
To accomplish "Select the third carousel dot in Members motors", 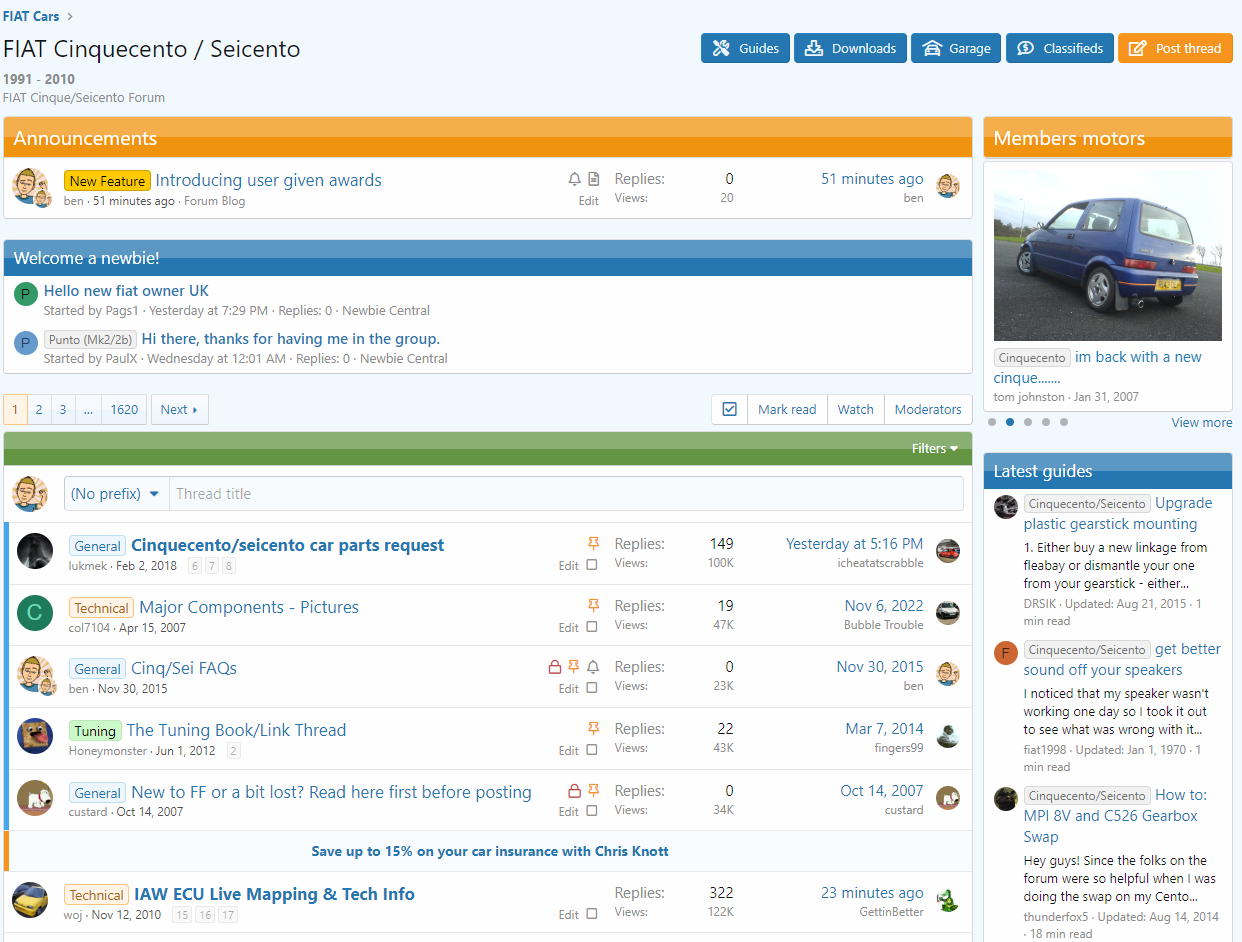I will (x=1028, y=422).
